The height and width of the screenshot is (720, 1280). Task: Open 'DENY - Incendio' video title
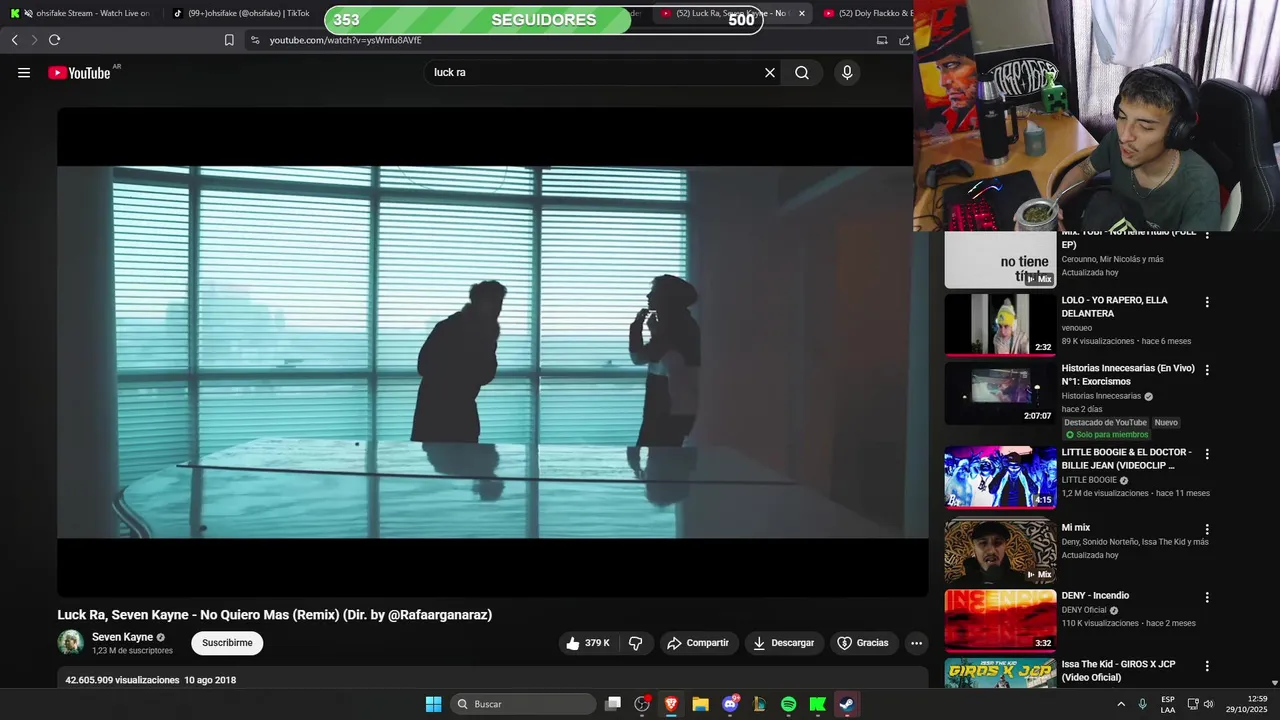(1095, 596)
